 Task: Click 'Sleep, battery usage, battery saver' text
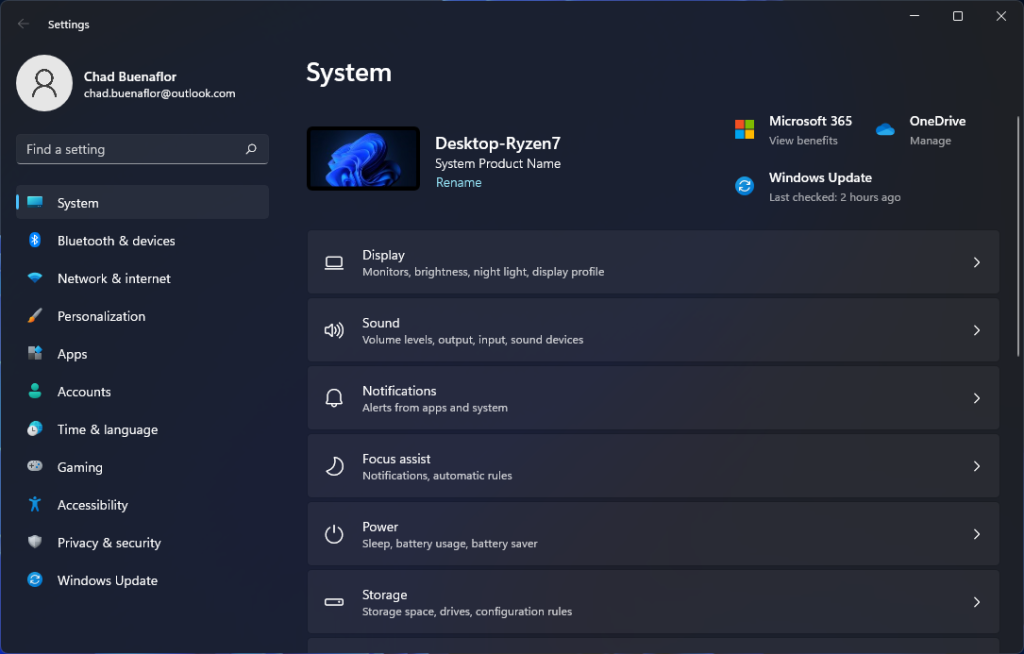[450, 544]
